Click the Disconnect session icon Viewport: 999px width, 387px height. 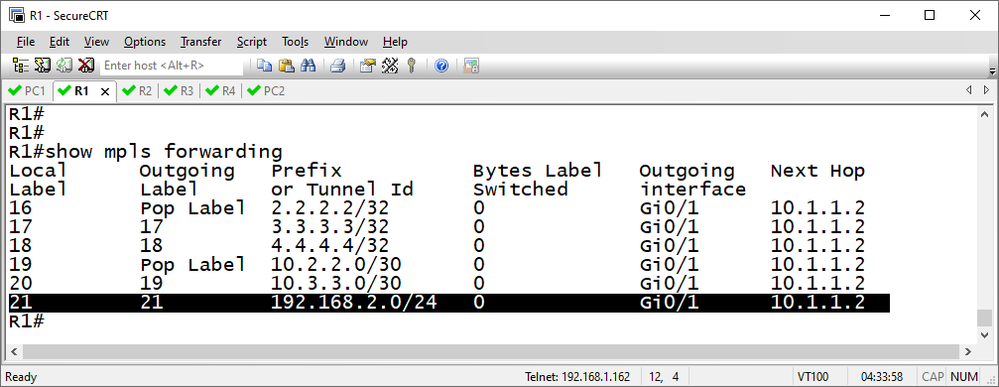pos(85,65)
